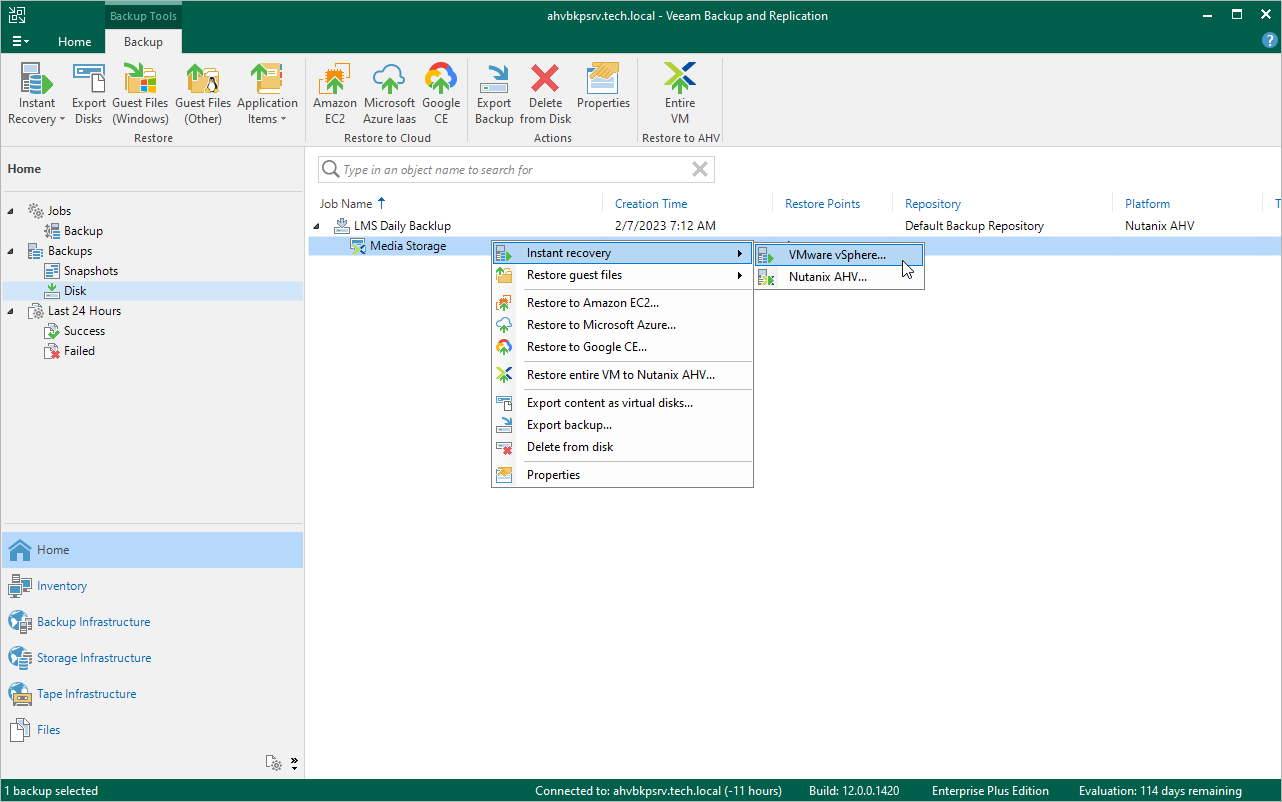Viewport: 1282px width, 802px height.
Task: Open the Backup Infrastructure view
Action: coord(152,622)
